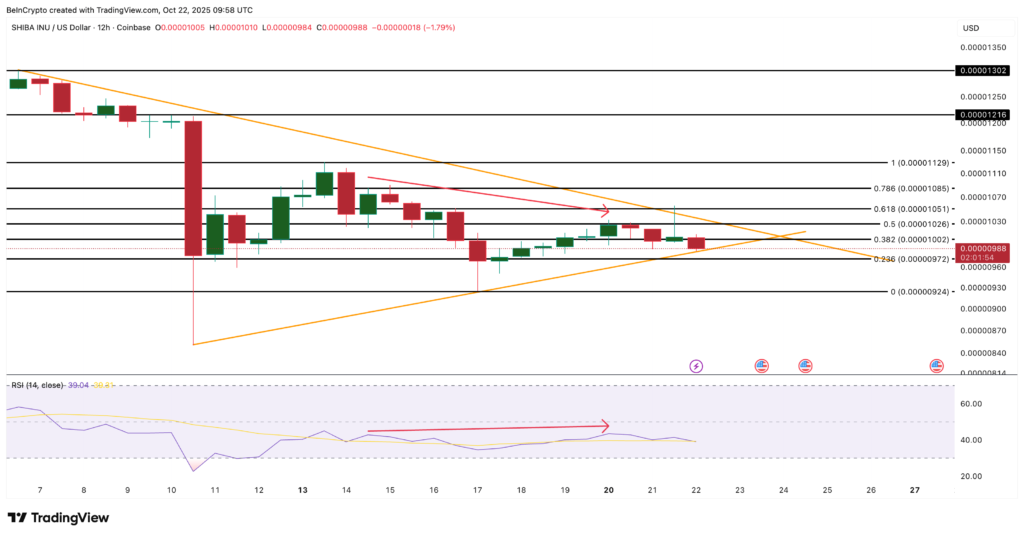Click the red arrowhead on the price chart
This screenshot has width=1024, height=537.
[x=603, y=211]
